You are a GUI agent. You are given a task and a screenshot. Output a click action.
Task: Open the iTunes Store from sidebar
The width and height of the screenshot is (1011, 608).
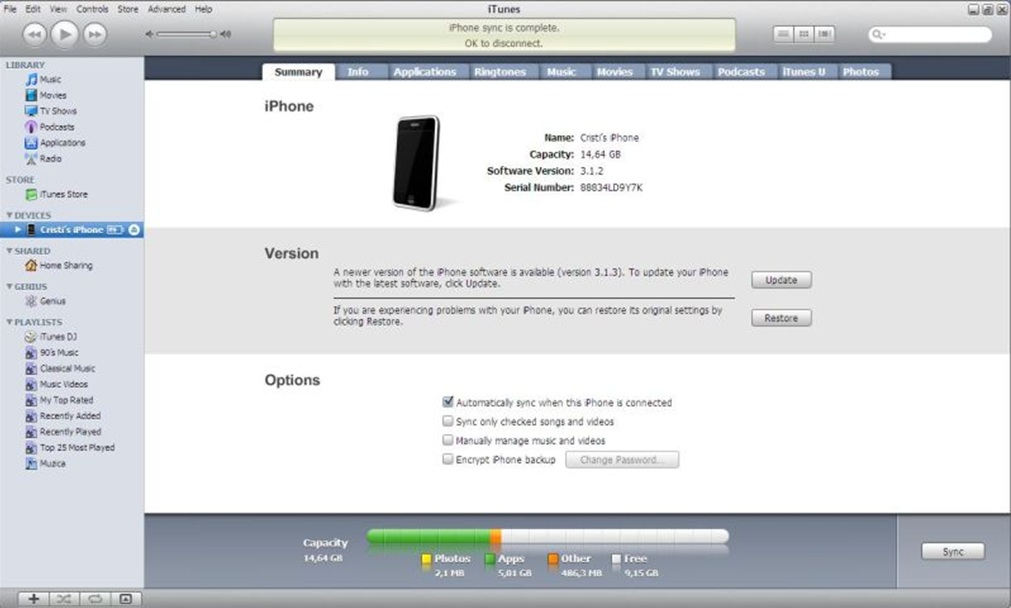click(x=63, y=195)
